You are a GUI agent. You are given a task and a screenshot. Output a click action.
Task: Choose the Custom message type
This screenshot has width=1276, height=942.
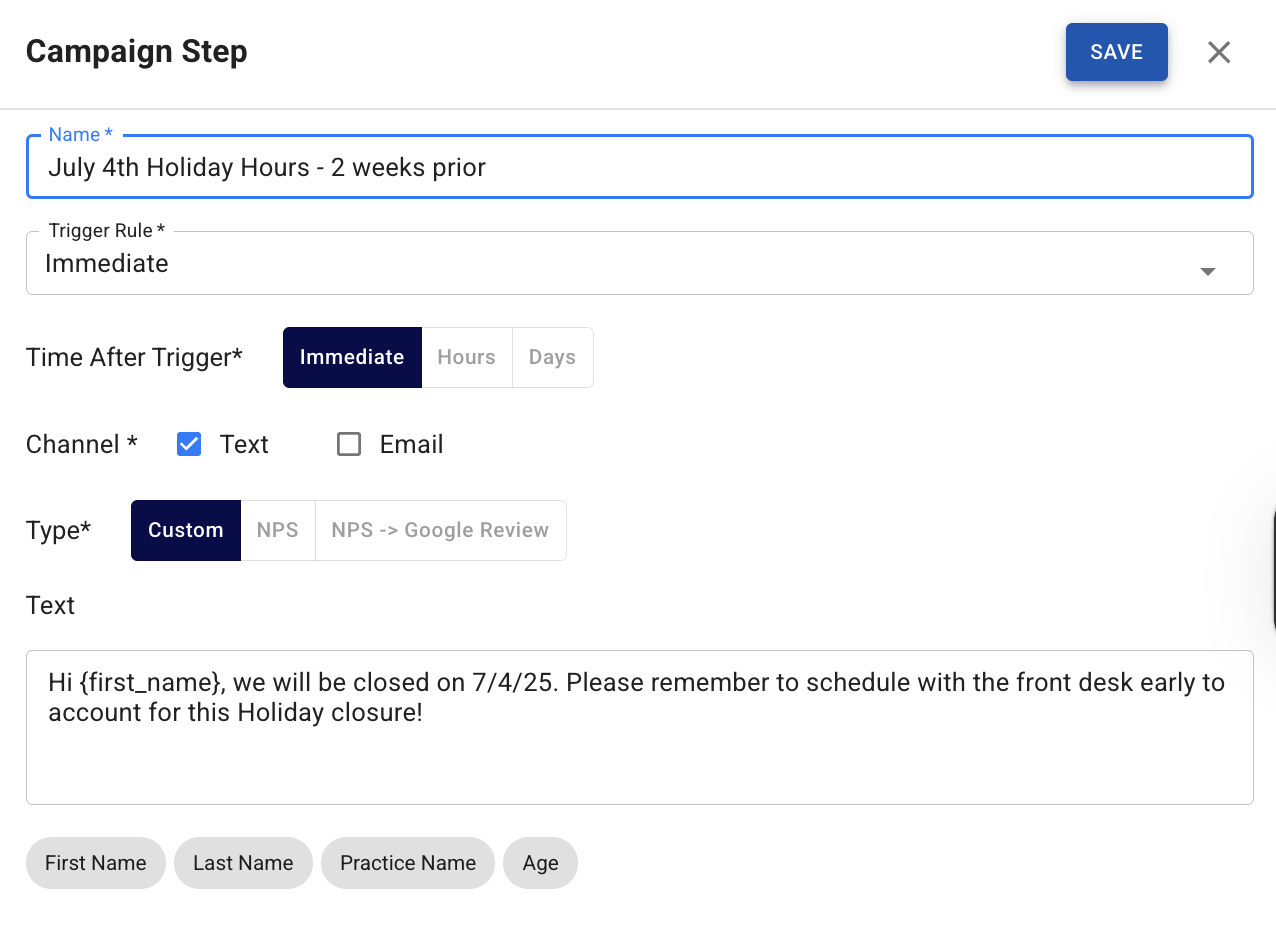pos(186,530)
